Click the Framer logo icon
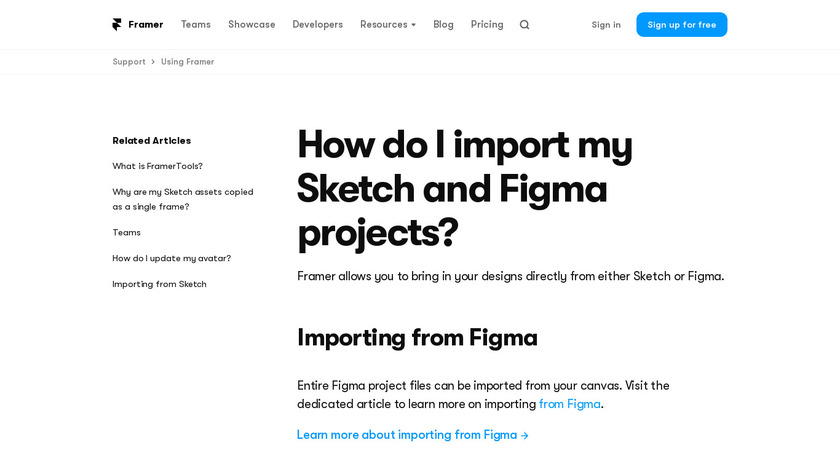 (x=117, y=24)
